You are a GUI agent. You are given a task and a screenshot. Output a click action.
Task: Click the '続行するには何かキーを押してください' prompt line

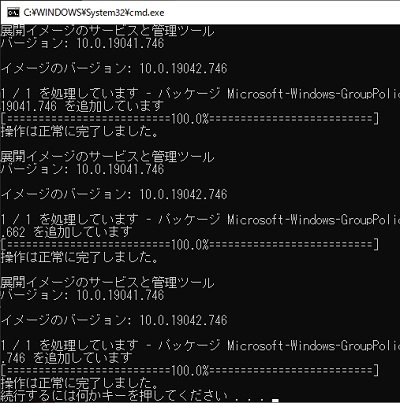pyautogui.click(x=133, y=396)
